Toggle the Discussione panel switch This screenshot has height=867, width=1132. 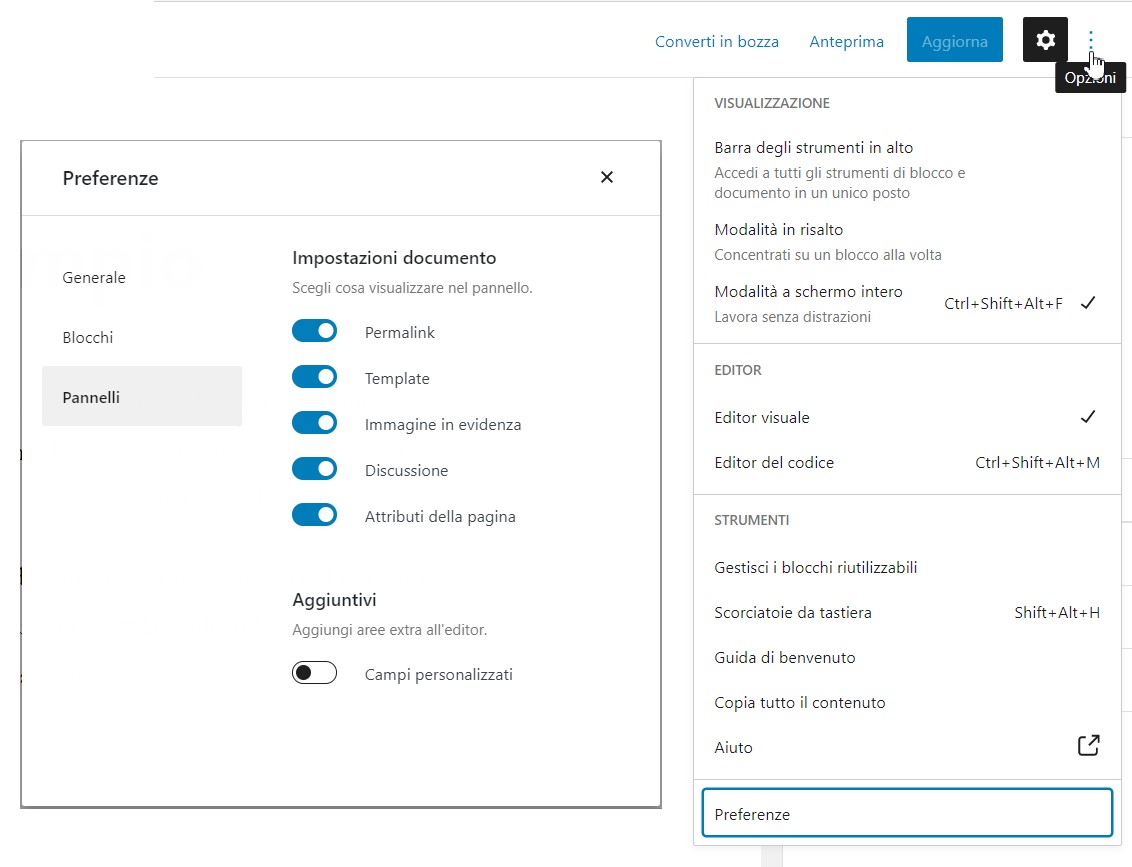(x=314, y=469)
